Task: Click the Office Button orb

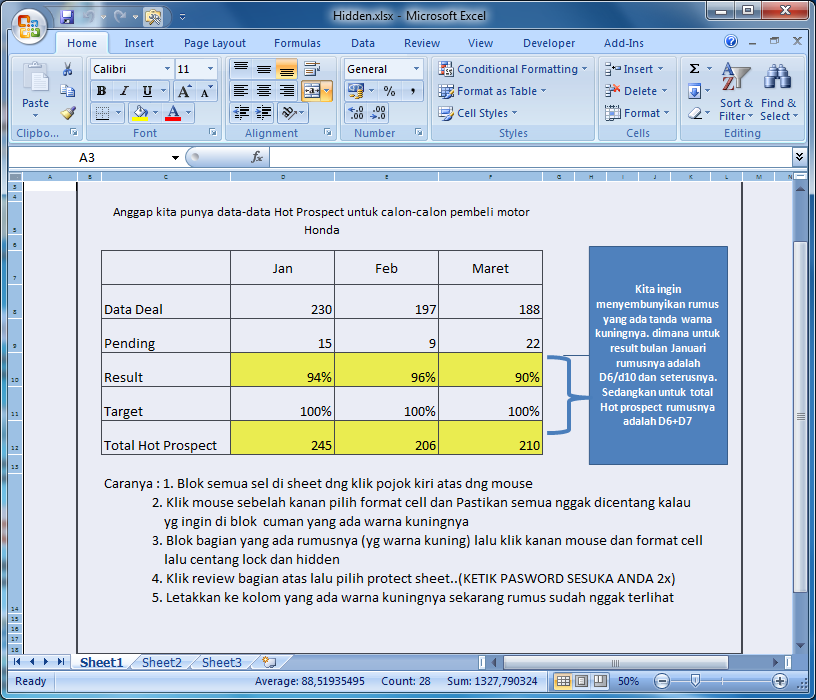Action: pos(29,26)
